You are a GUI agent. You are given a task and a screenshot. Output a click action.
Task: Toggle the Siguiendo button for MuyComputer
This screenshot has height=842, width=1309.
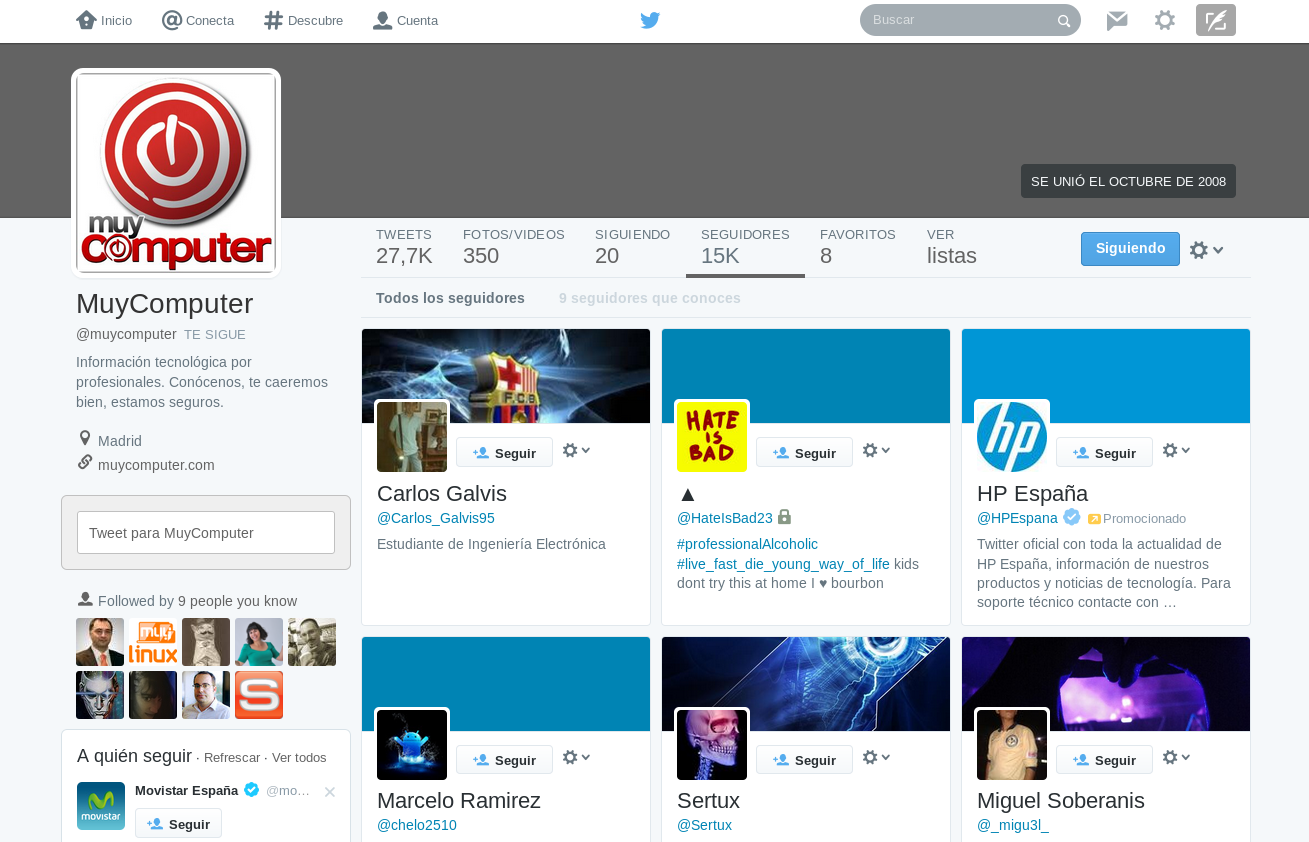click(x=1130, y=249)
